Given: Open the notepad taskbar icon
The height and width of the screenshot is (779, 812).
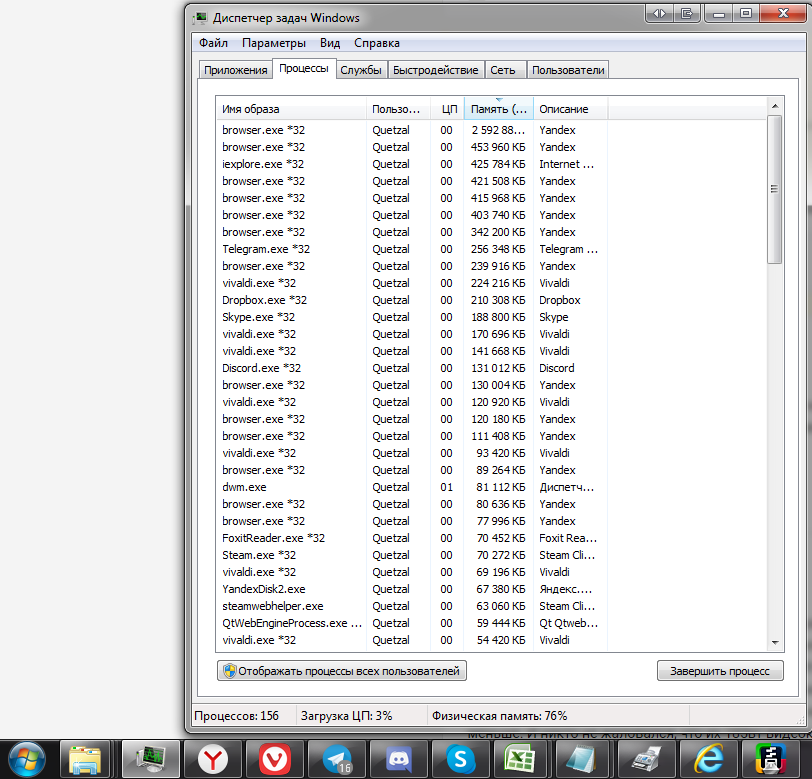Looking at the screenshot, I should [x=584, y=759].
